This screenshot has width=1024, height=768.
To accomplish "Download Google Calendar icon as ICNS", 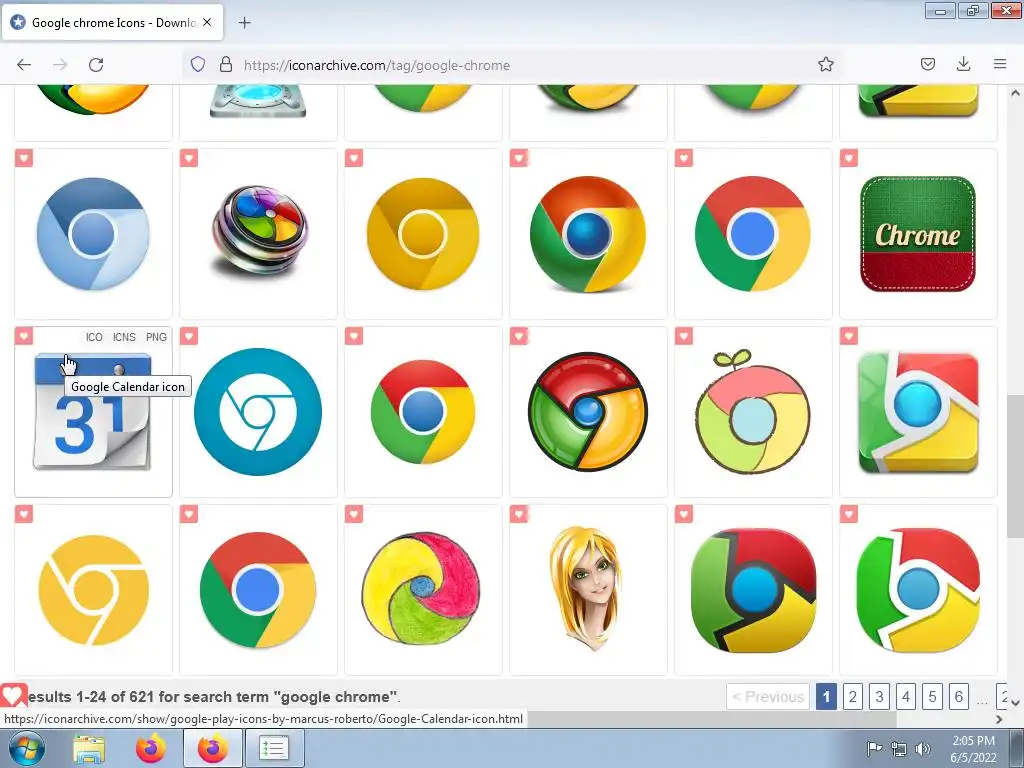I will pyautogui.click(x=124, y=337).
